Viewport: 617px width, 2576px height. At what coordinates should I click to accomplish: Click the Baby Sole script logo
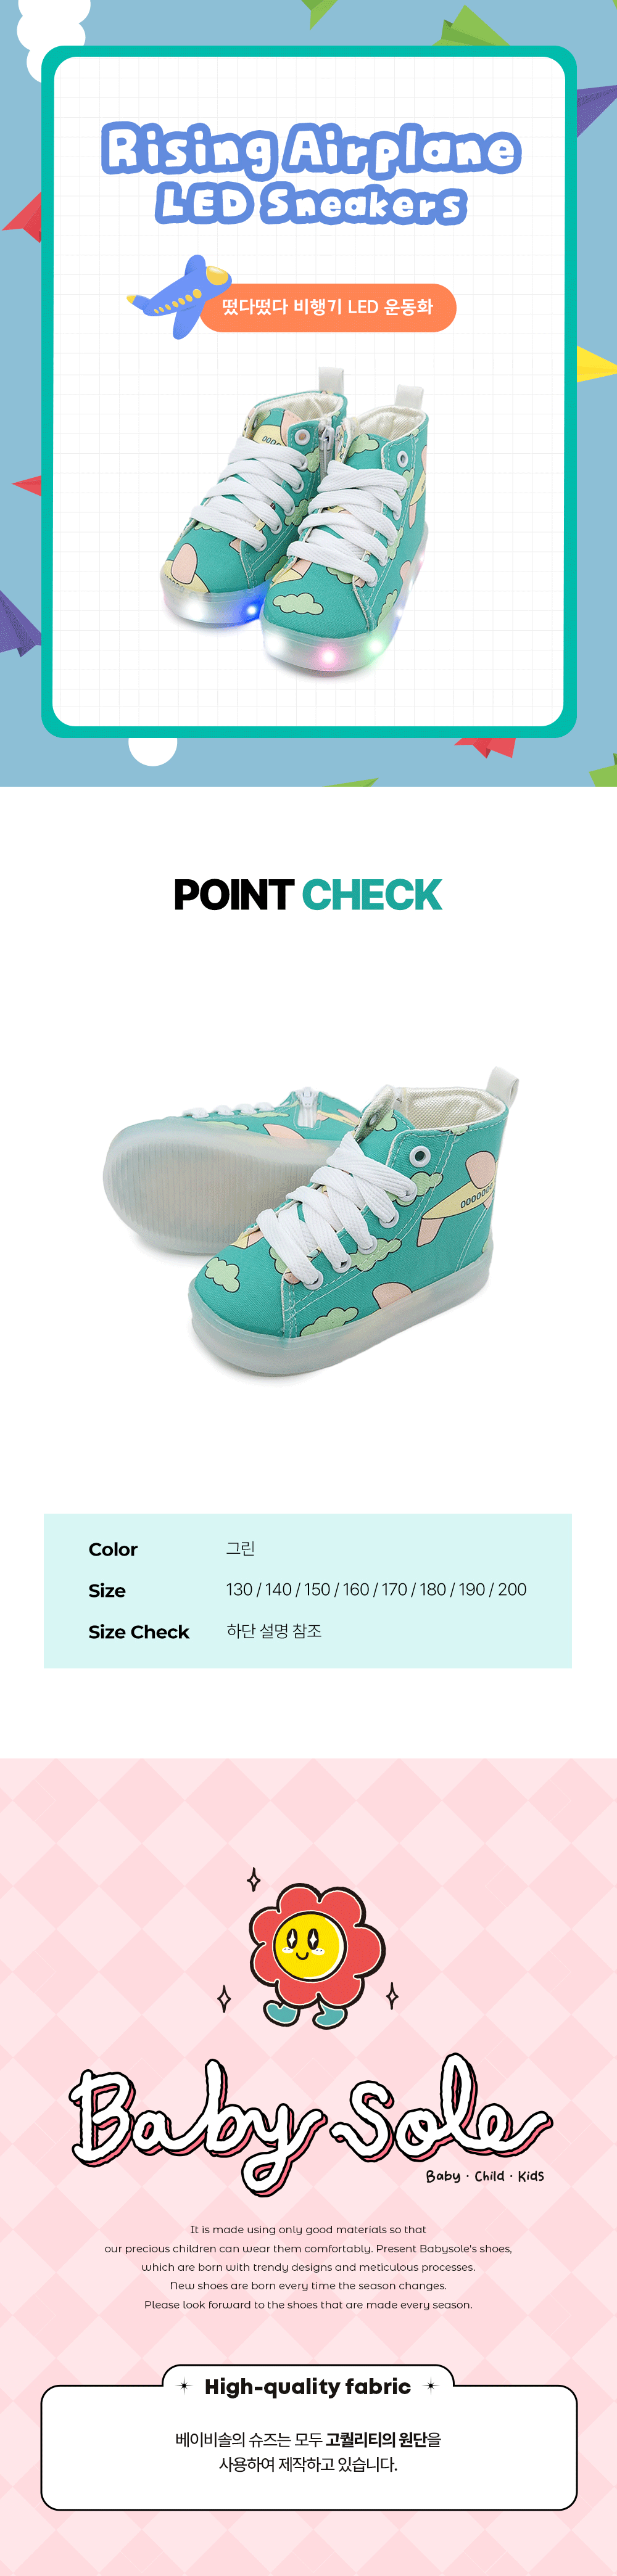(x=310, y=2124)
